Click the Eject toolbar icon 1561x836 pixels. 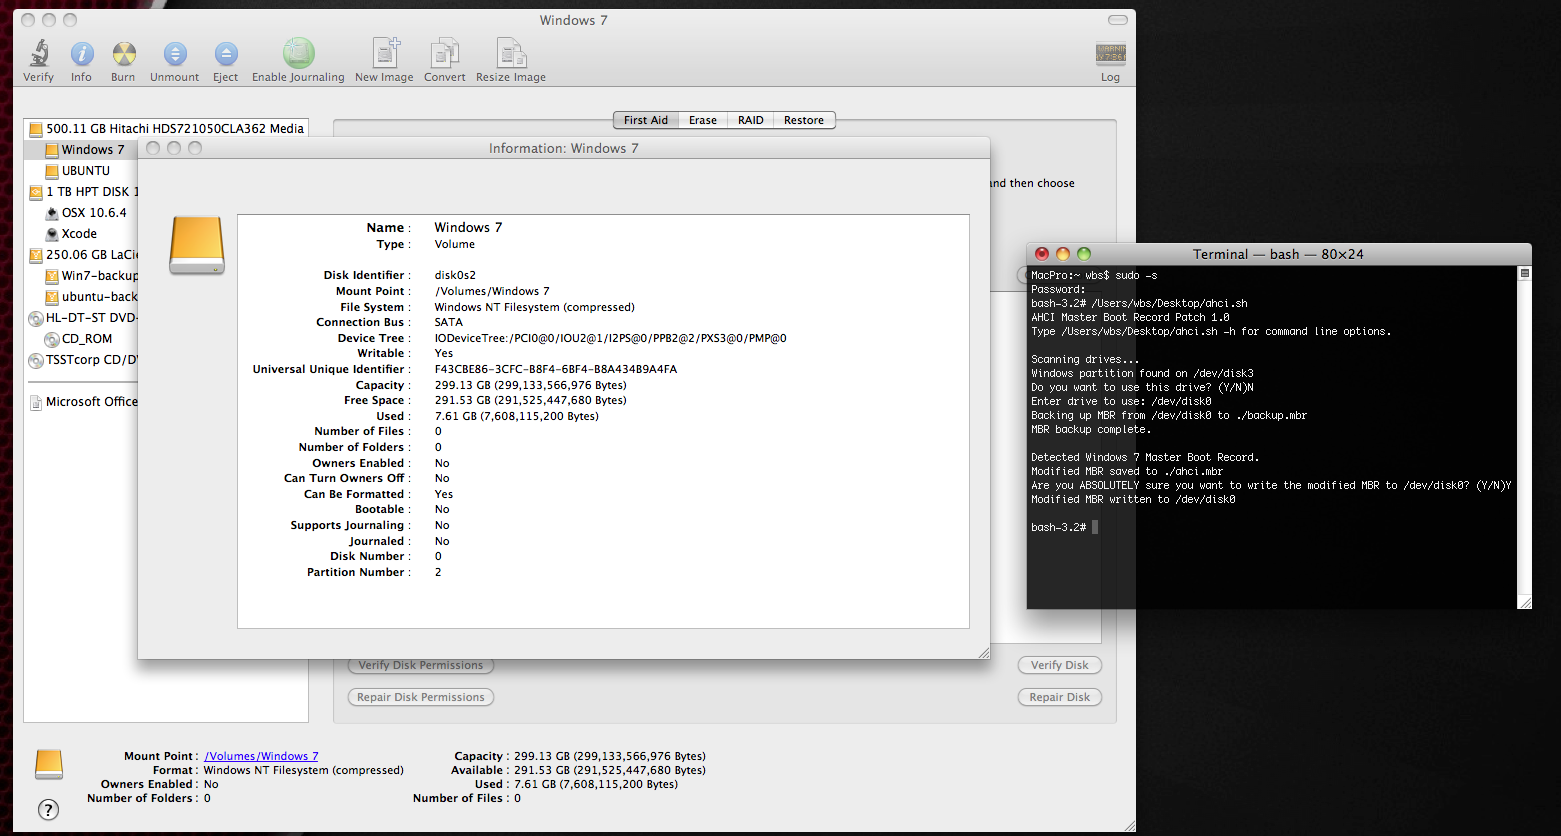(226, 61)
